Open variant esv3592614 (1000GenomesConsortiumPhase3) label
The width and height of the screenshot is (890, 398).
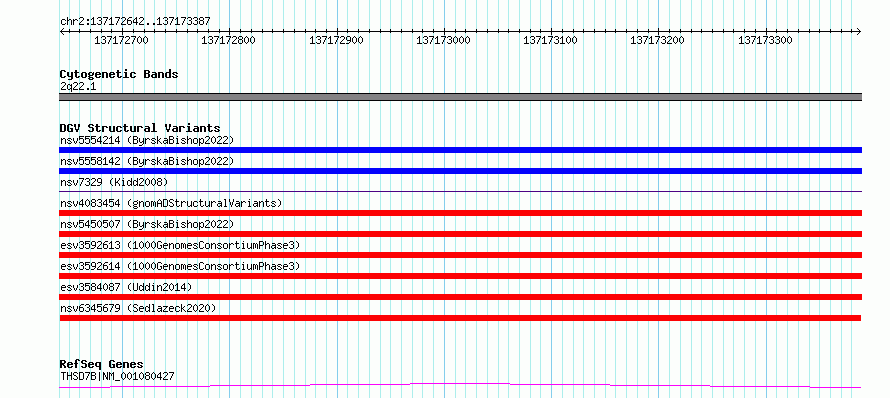[x=180, y=266]
